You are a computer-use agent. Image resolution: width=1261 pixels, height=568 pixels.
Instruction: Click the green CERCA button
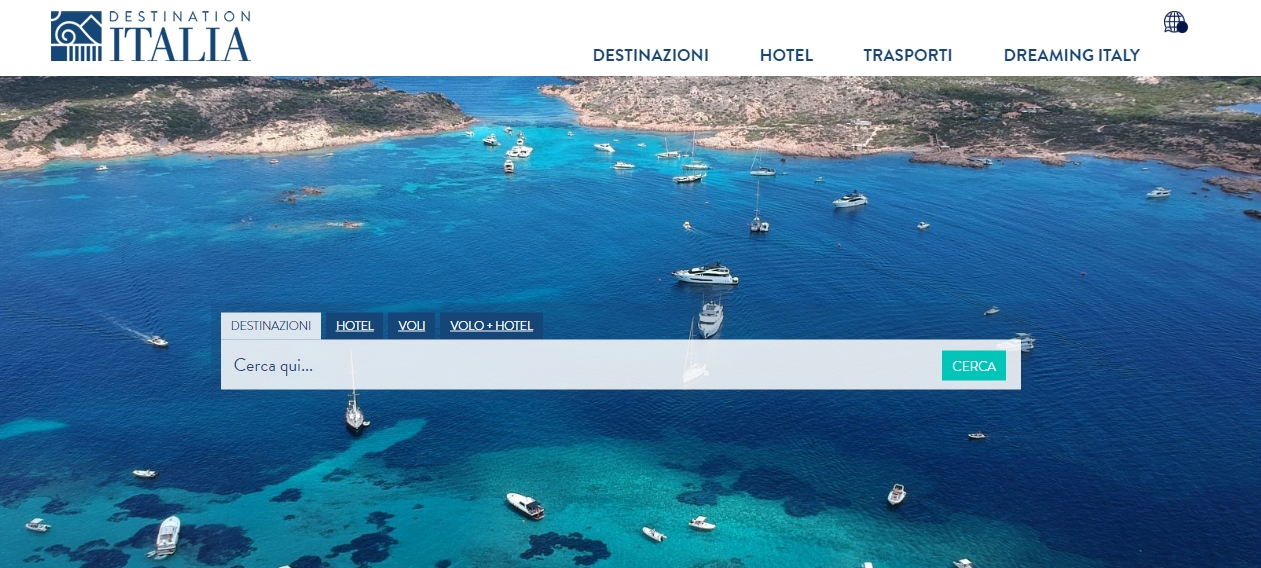point(974,366)
